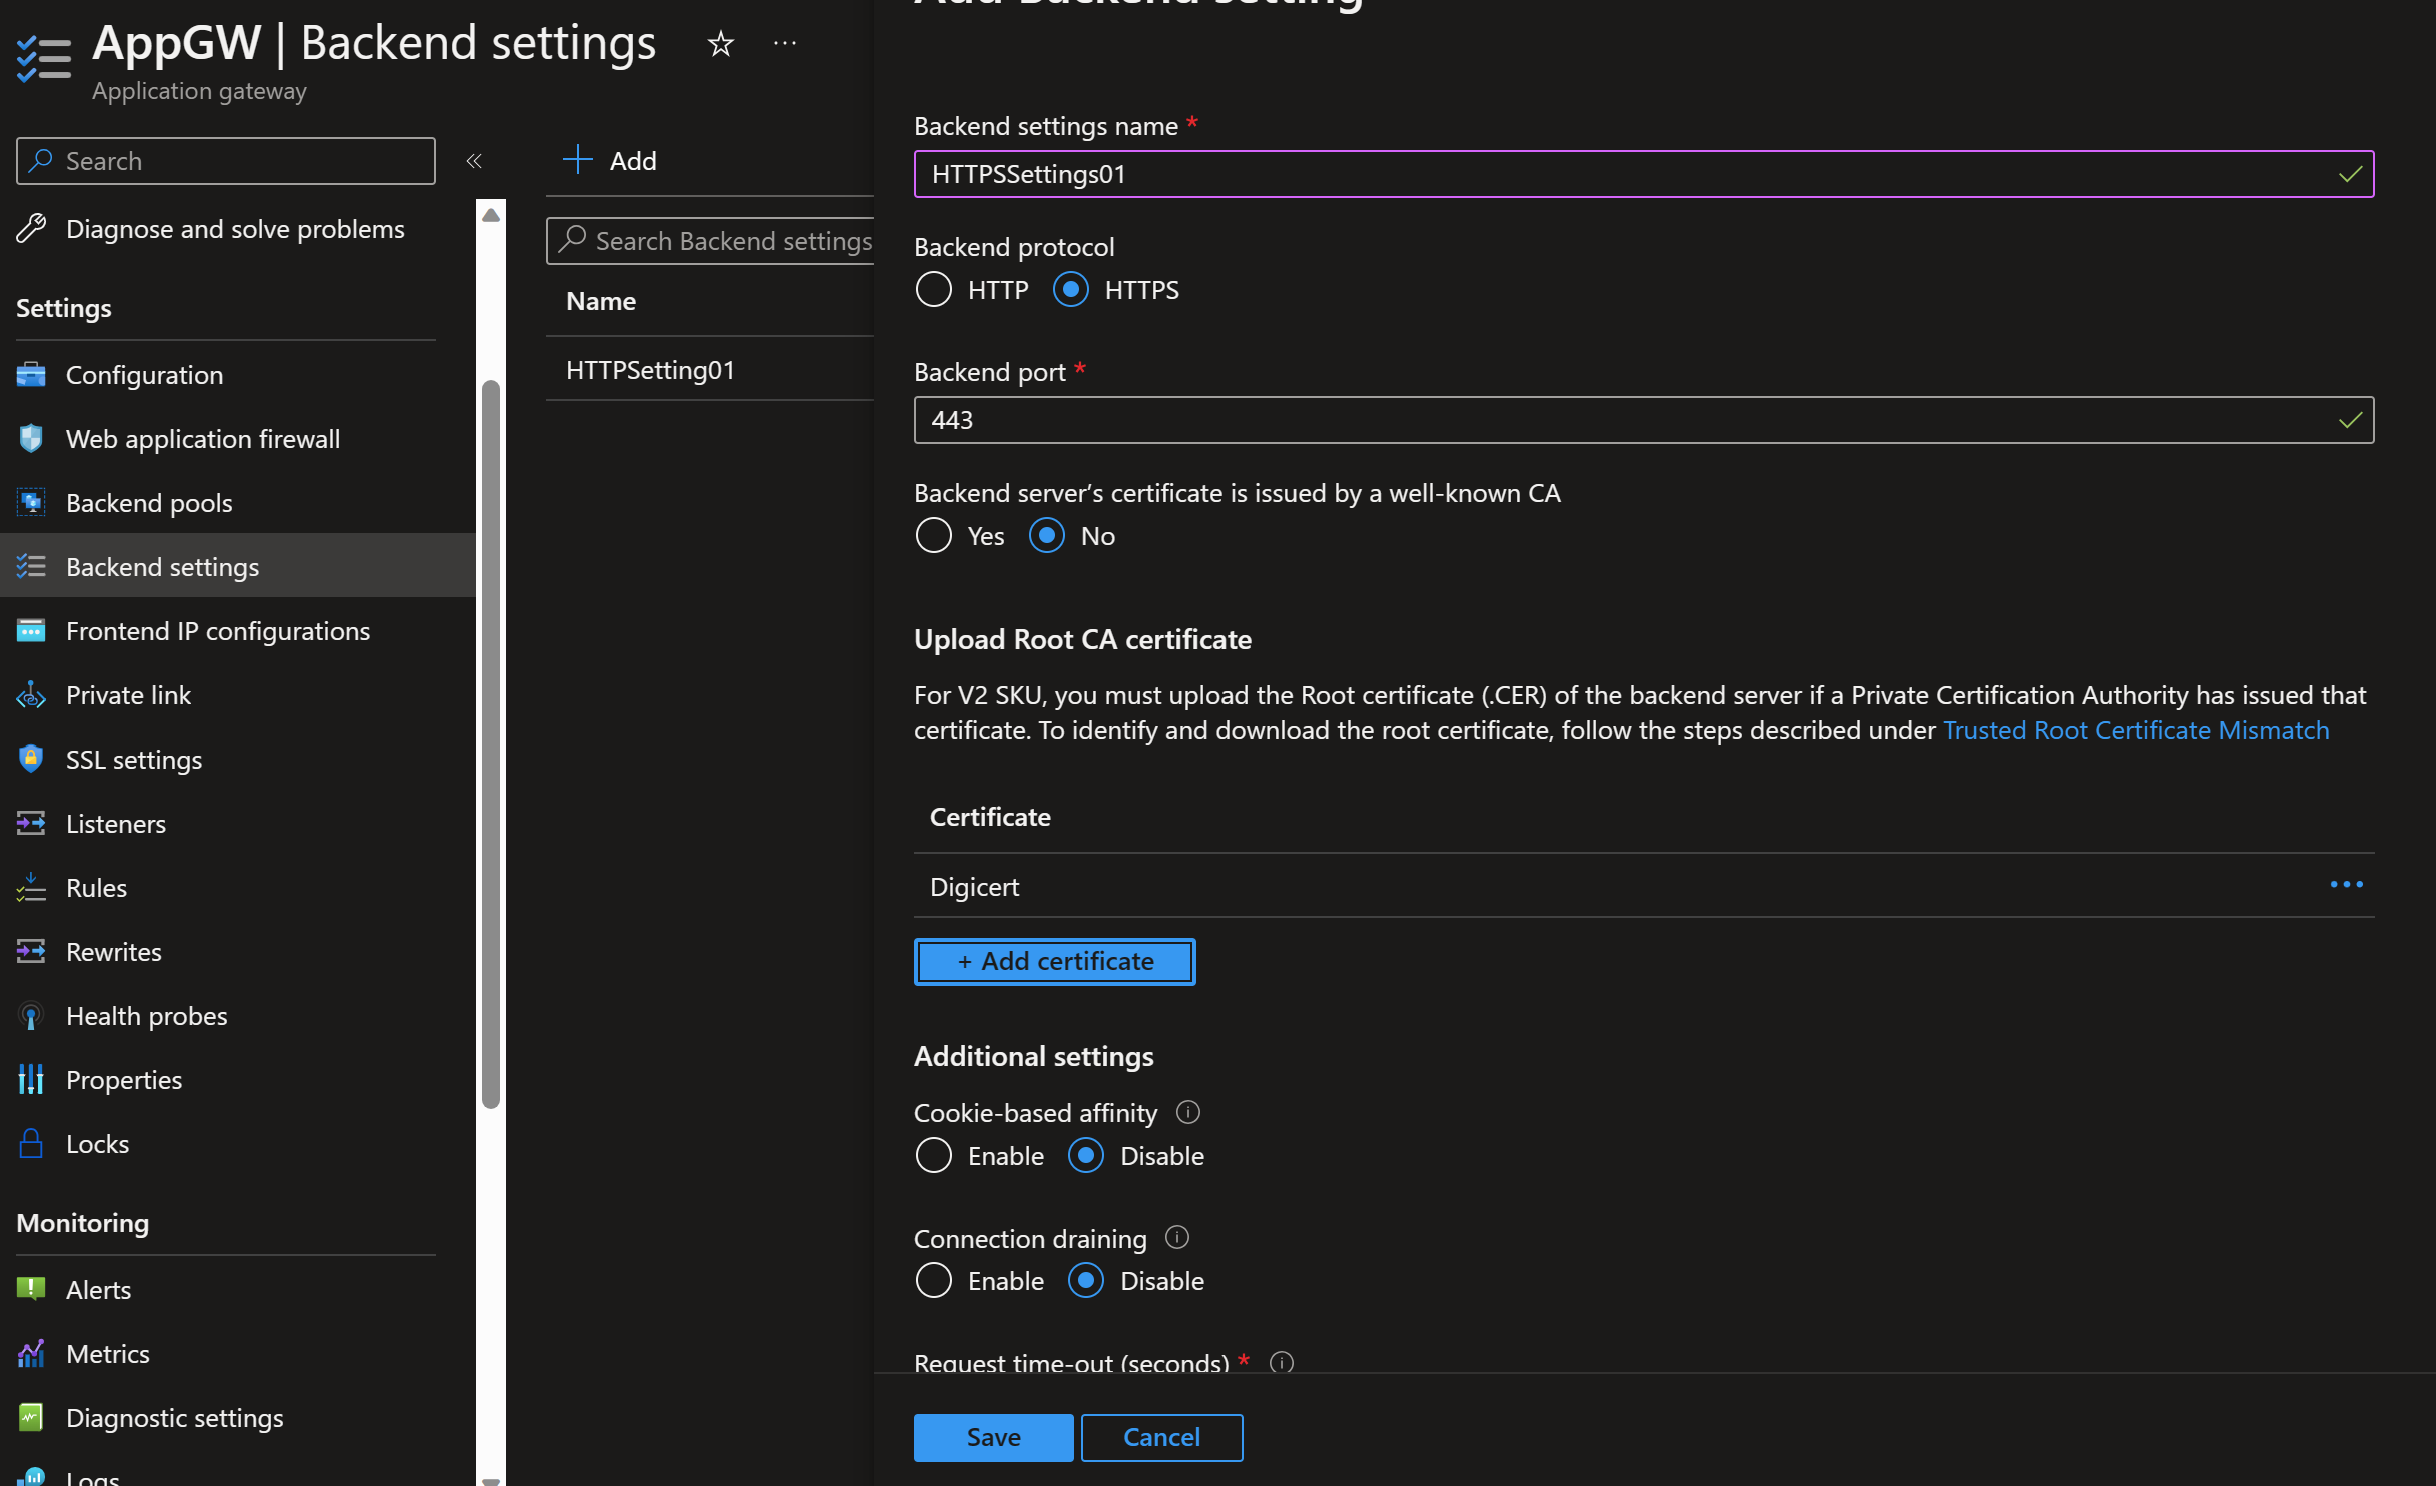This screenshot has width=2436, height=1486.
Task: Click the Add certificate button
Action: coord(1054,961)
